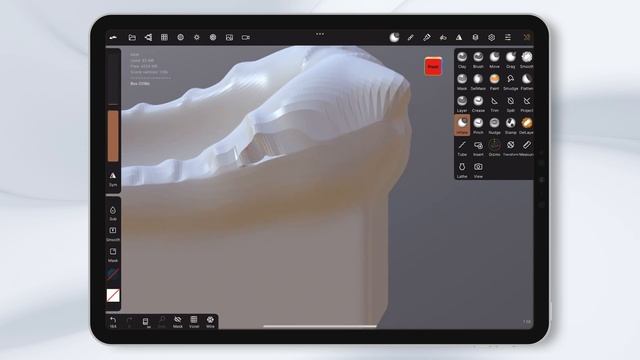The width and height of the screenshot is (640, 360).
Task: Select the highlighted Inflate tool
Action: pos(462,125)
